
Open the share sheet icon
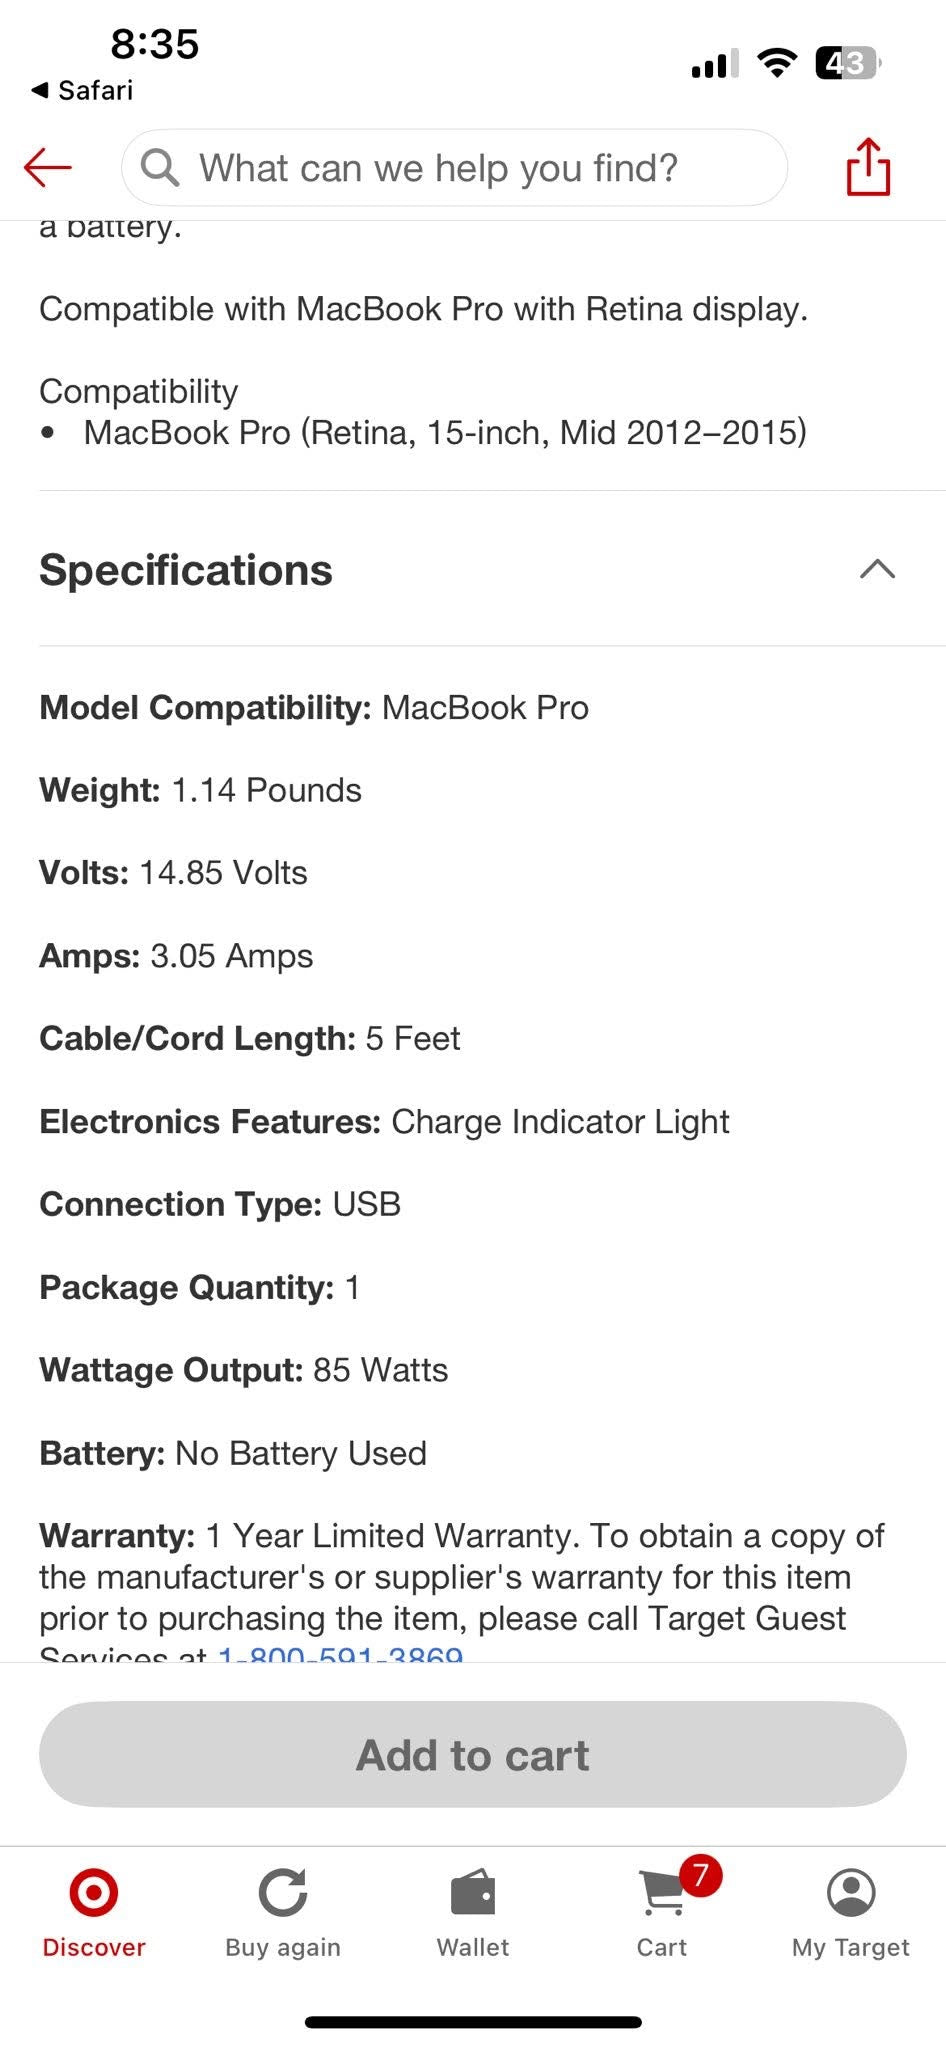[868, 167]
